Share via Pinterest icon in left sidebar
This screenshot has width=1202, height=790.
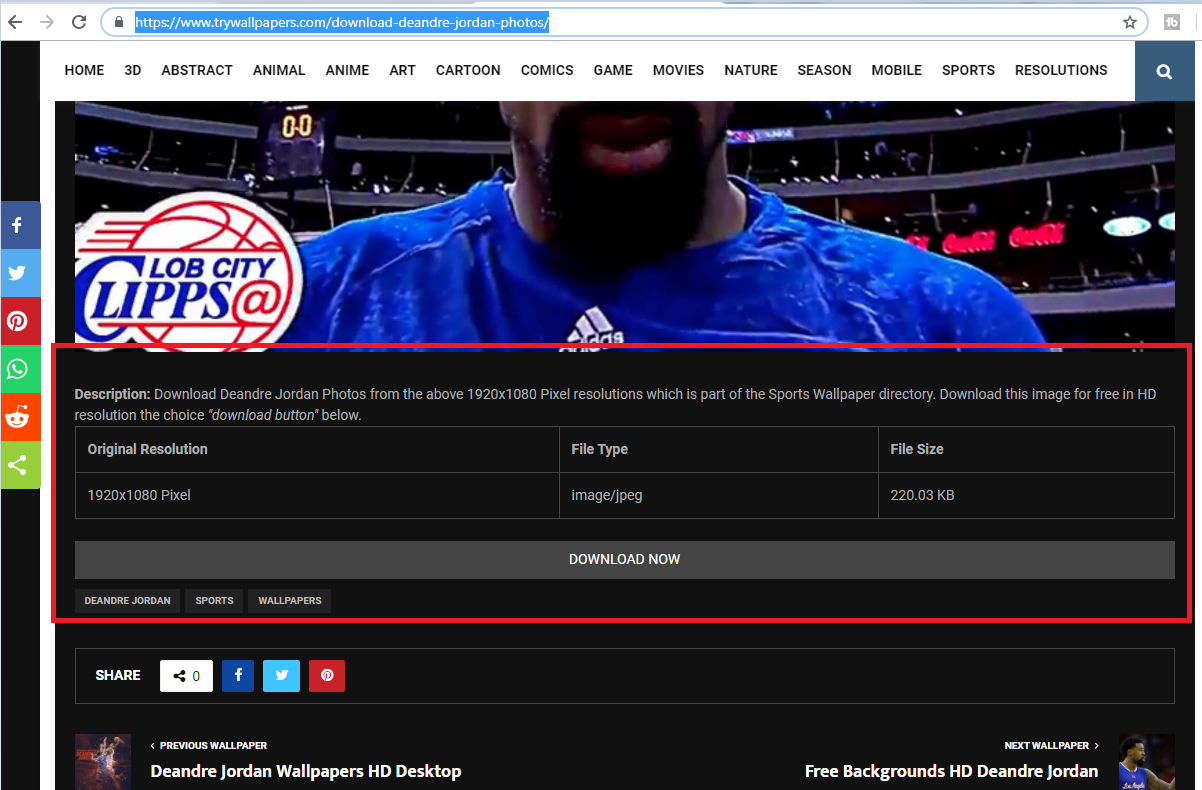[18, 321]
